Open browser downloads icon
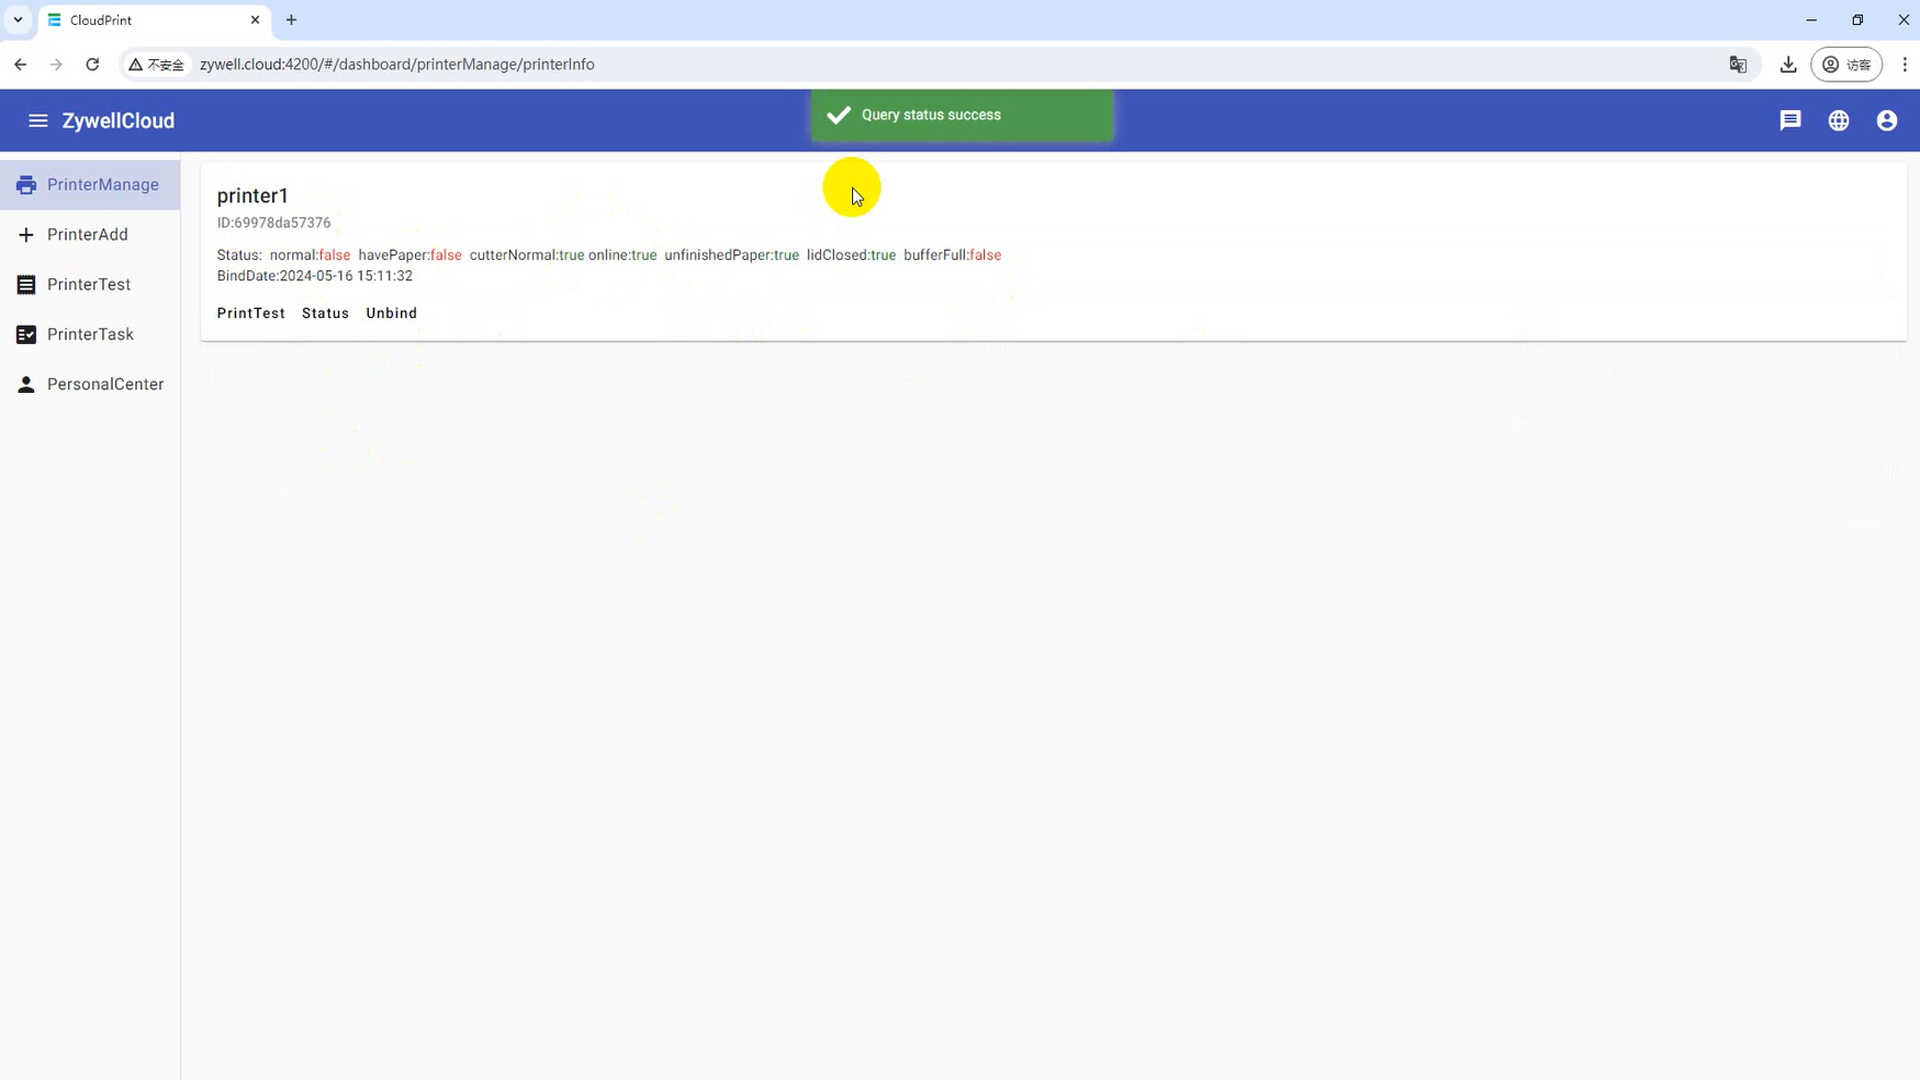Screen dimensions: 1920x1080 [x=1788, y=65]
